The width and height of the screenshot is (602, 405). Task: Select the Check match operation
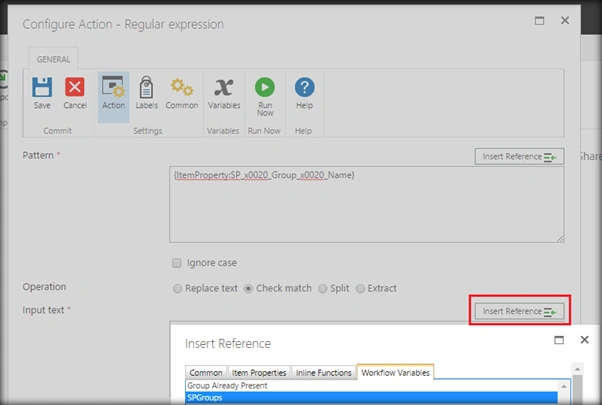click(248, 289)
